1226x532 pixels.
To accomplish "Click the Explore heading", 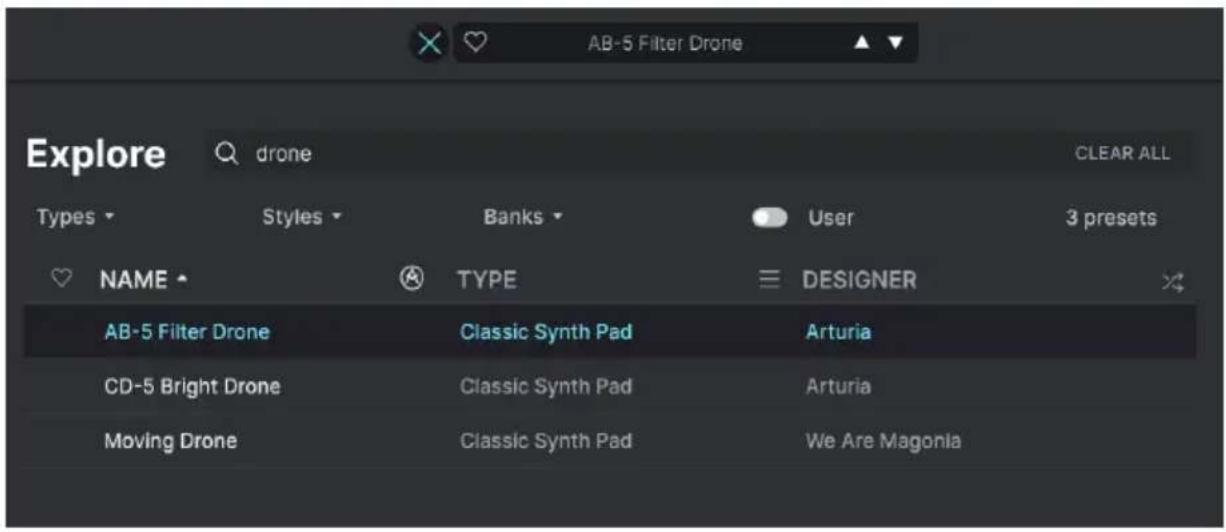I will click(x=96, y=154).
